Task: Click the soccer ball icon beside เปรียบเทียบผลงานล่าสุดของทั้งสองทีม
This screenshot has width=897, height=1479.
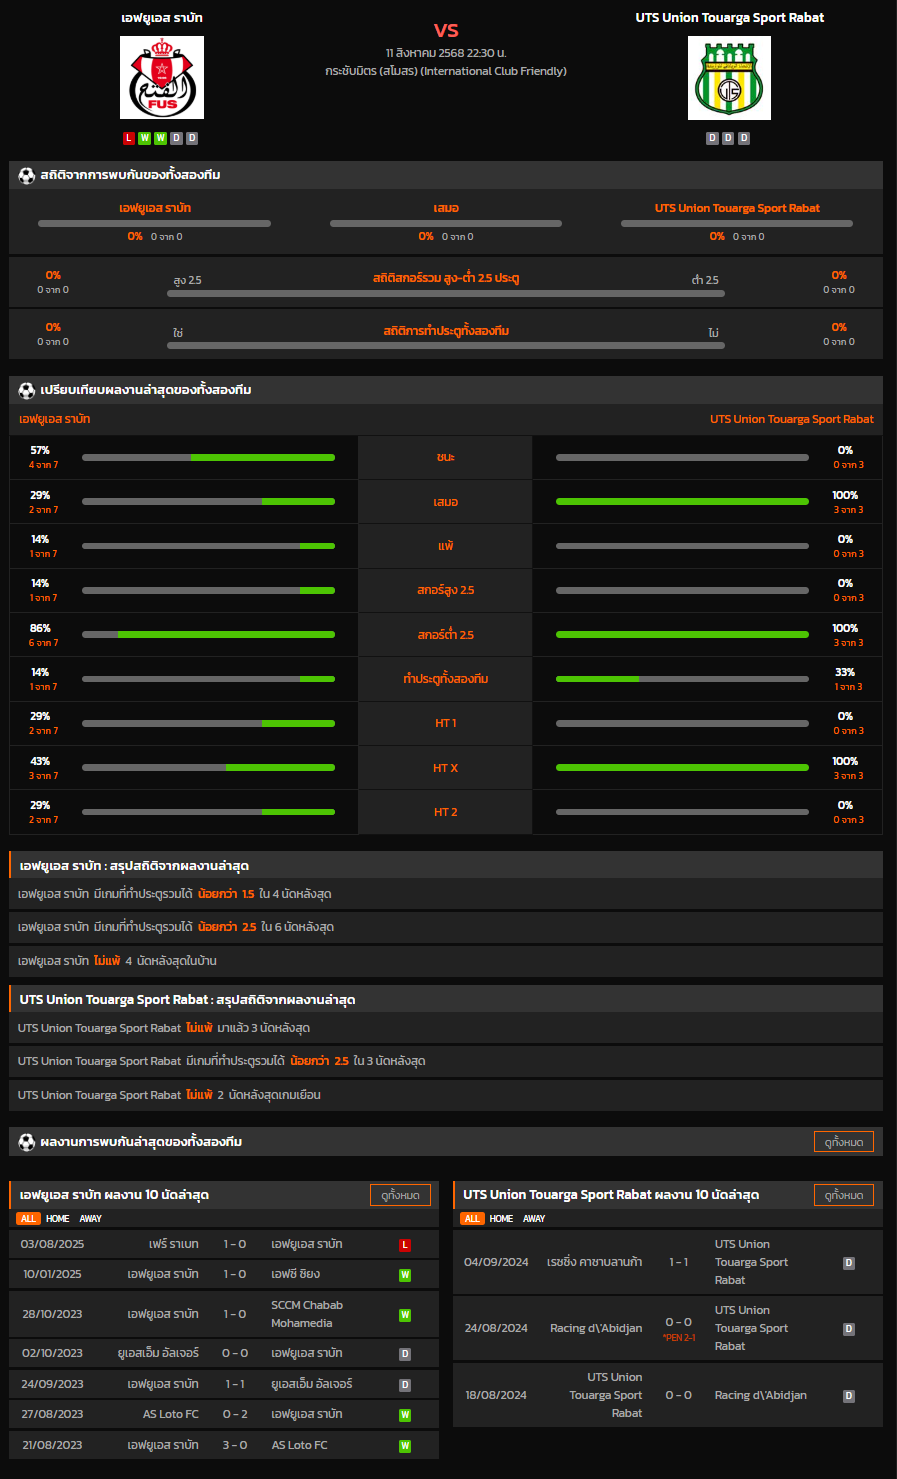Action: 27,390
